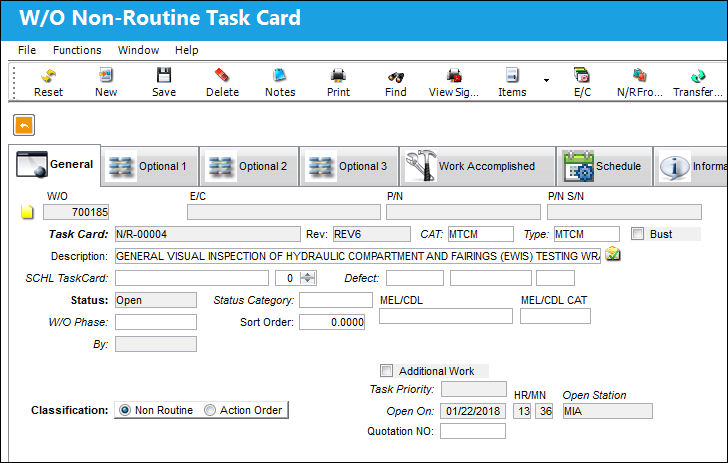Screen dimensions: 728x463
Task: Click the HR field showing 13
Action: pyautogui.click(x=522, y=411)
